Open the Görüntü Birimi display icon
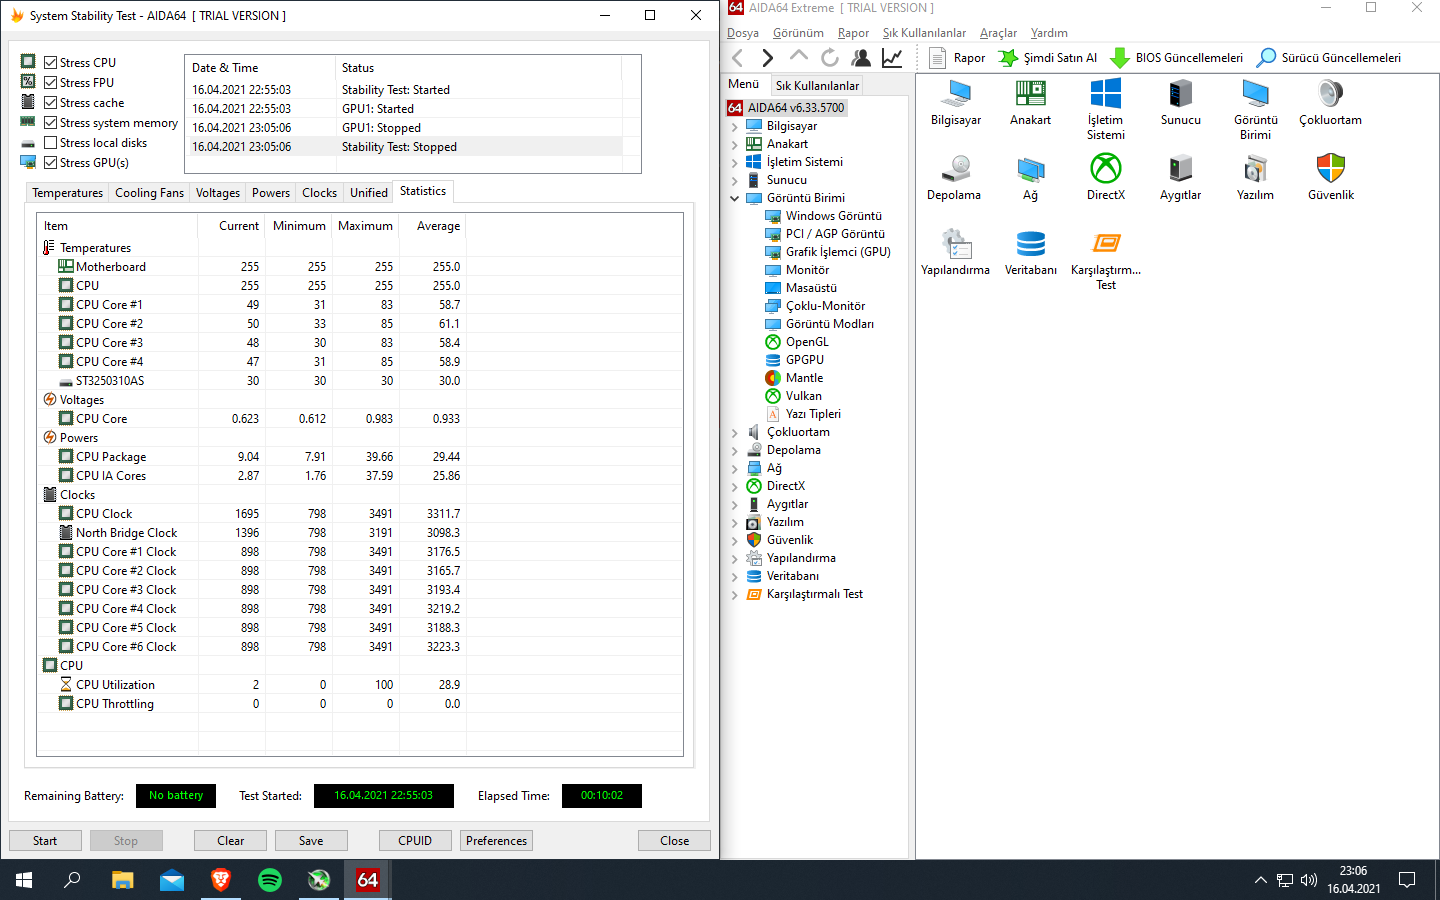Screen dimensions: 1440x900 click(1256, 109)
